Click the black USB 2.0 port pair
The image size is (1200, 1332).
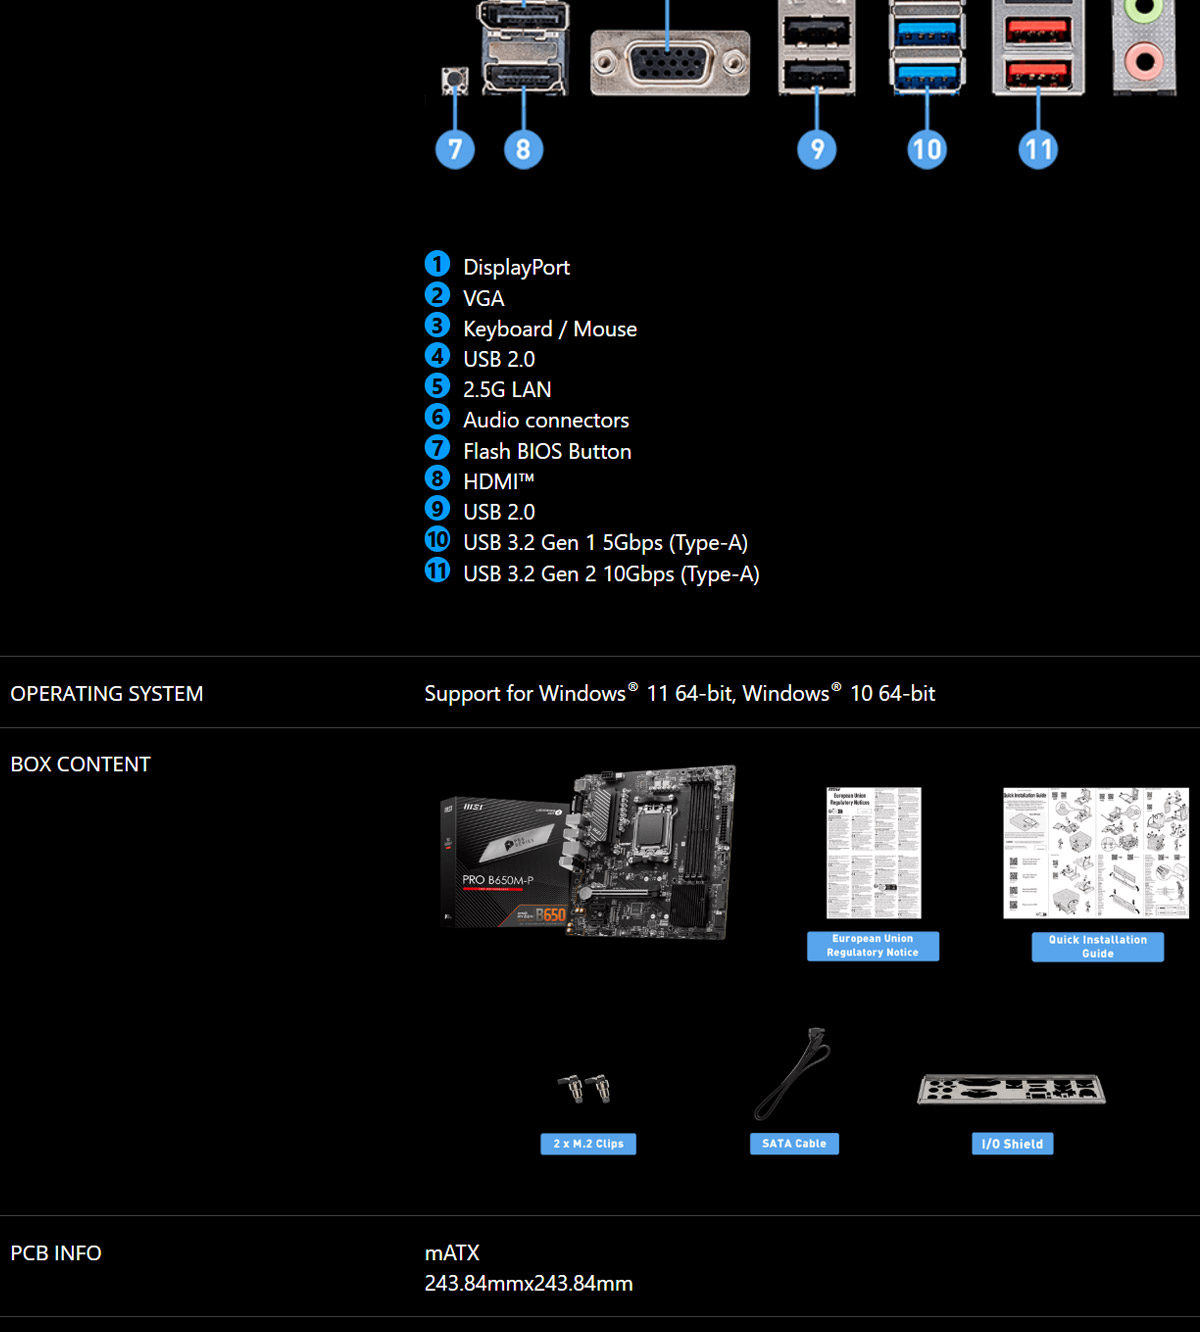[x=817, y=47]
